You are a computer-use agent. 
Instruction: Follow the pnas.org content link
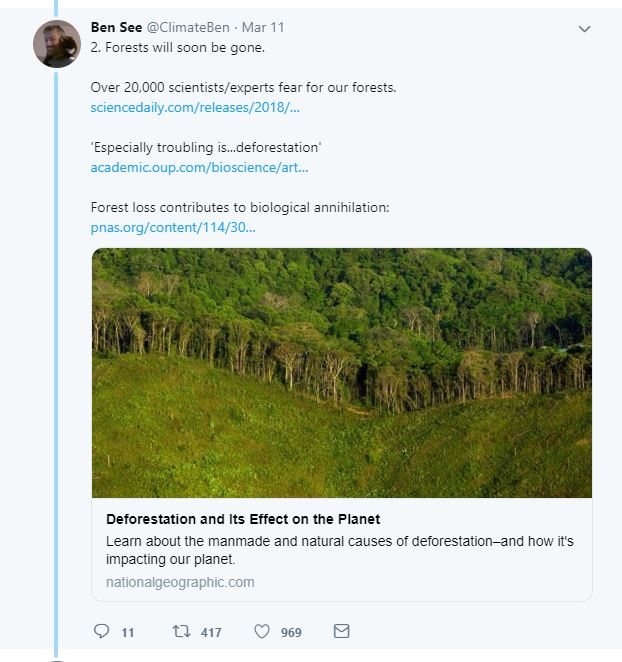tap(172, 227)
